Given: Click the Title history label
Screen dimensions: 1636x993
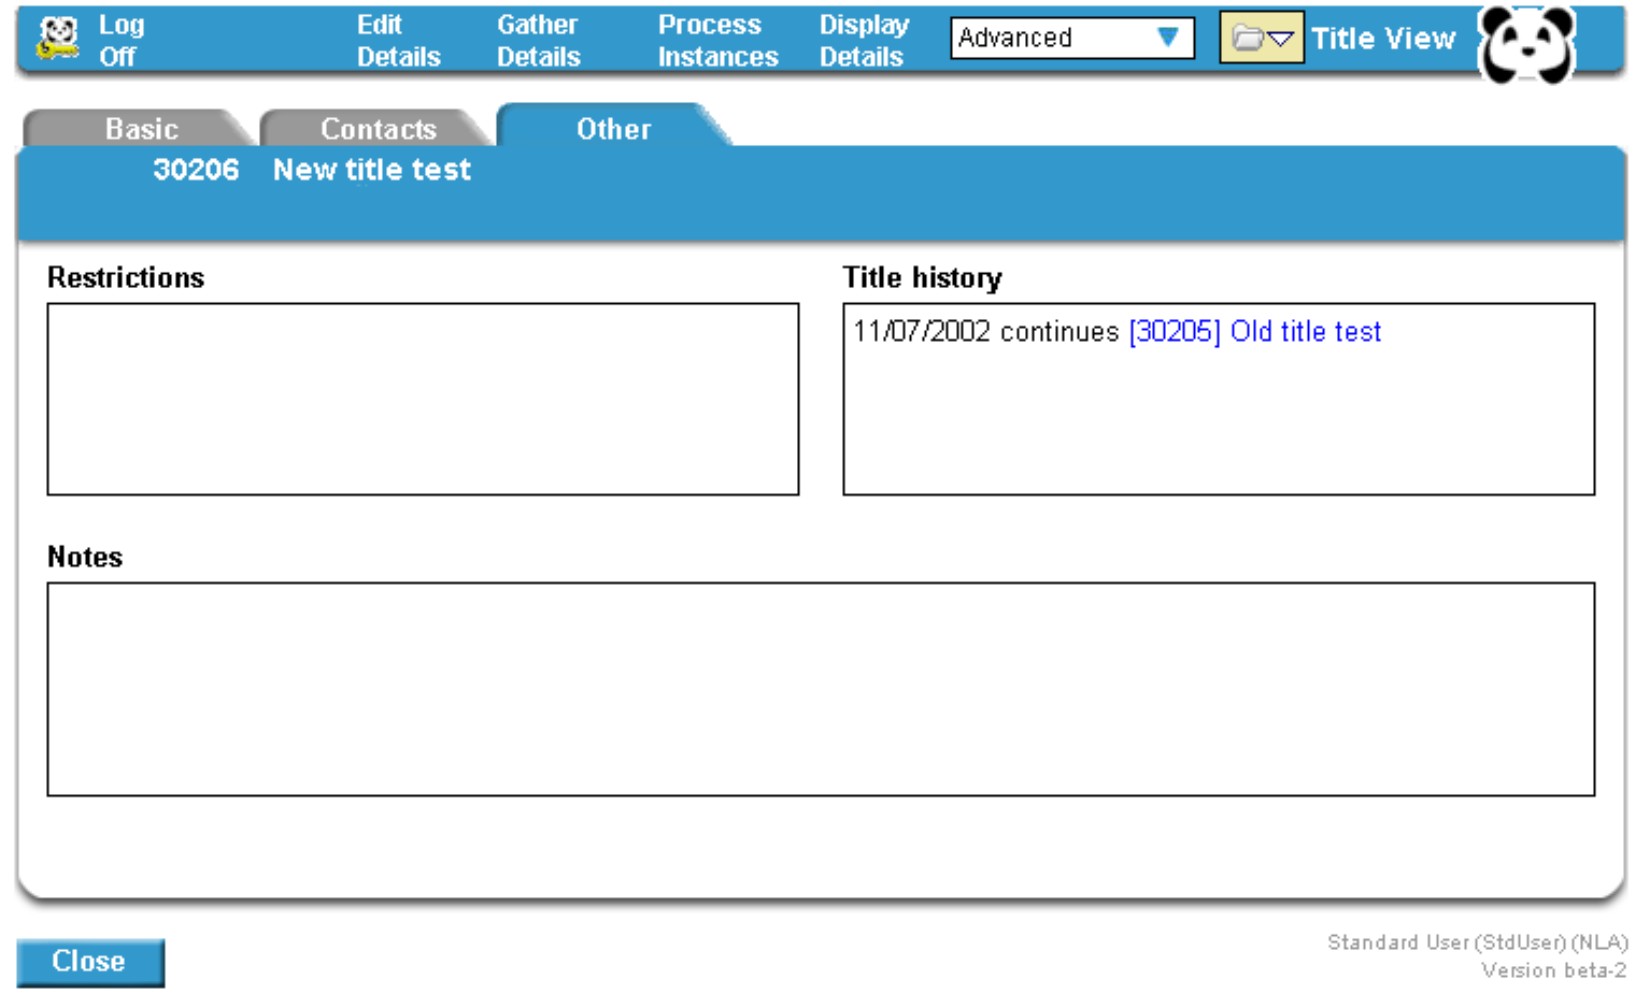Looking at the screenshot, I should (922, 277).
